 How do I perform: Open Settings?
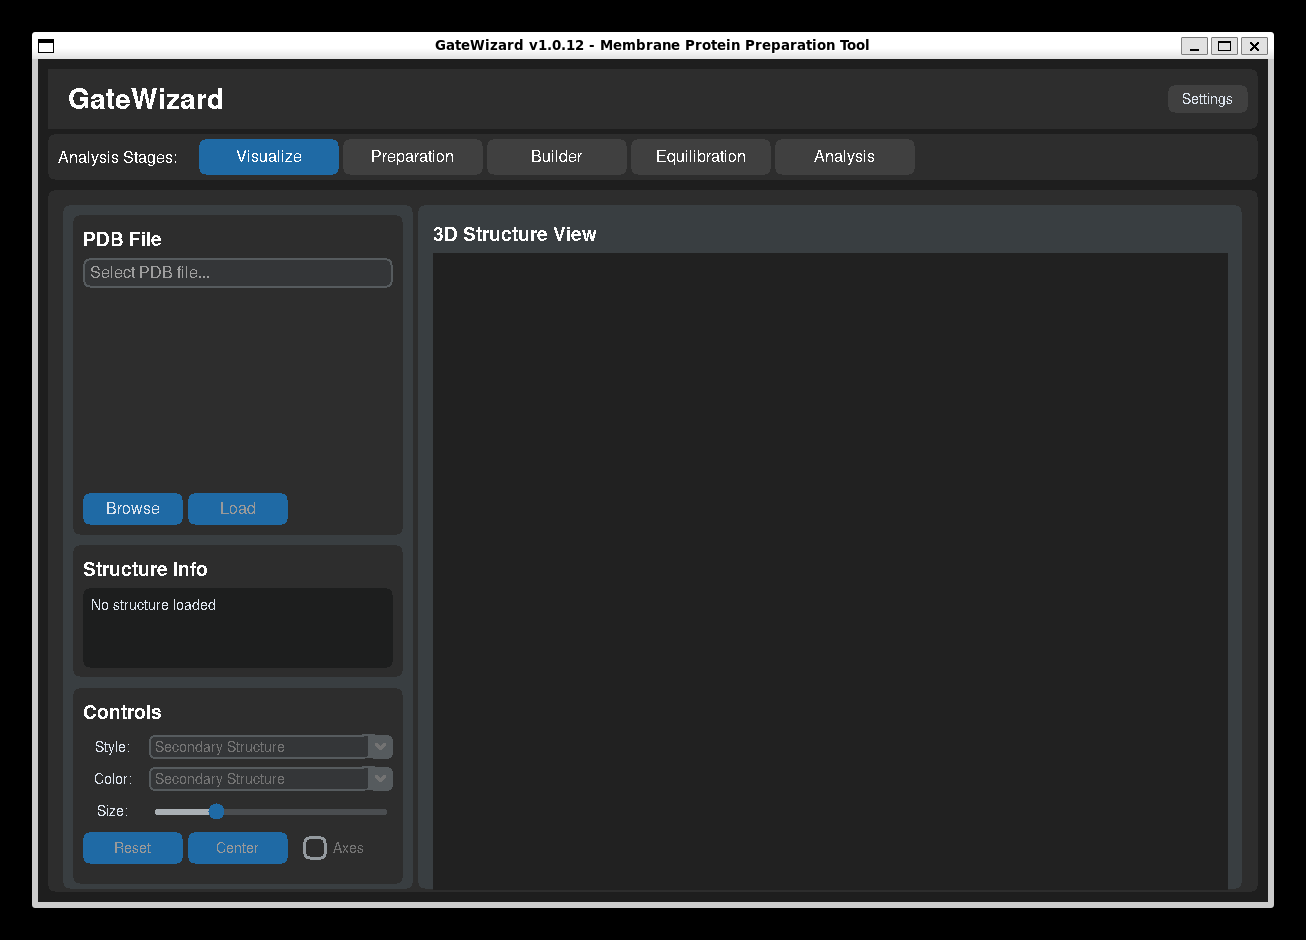click(1207, 99)
